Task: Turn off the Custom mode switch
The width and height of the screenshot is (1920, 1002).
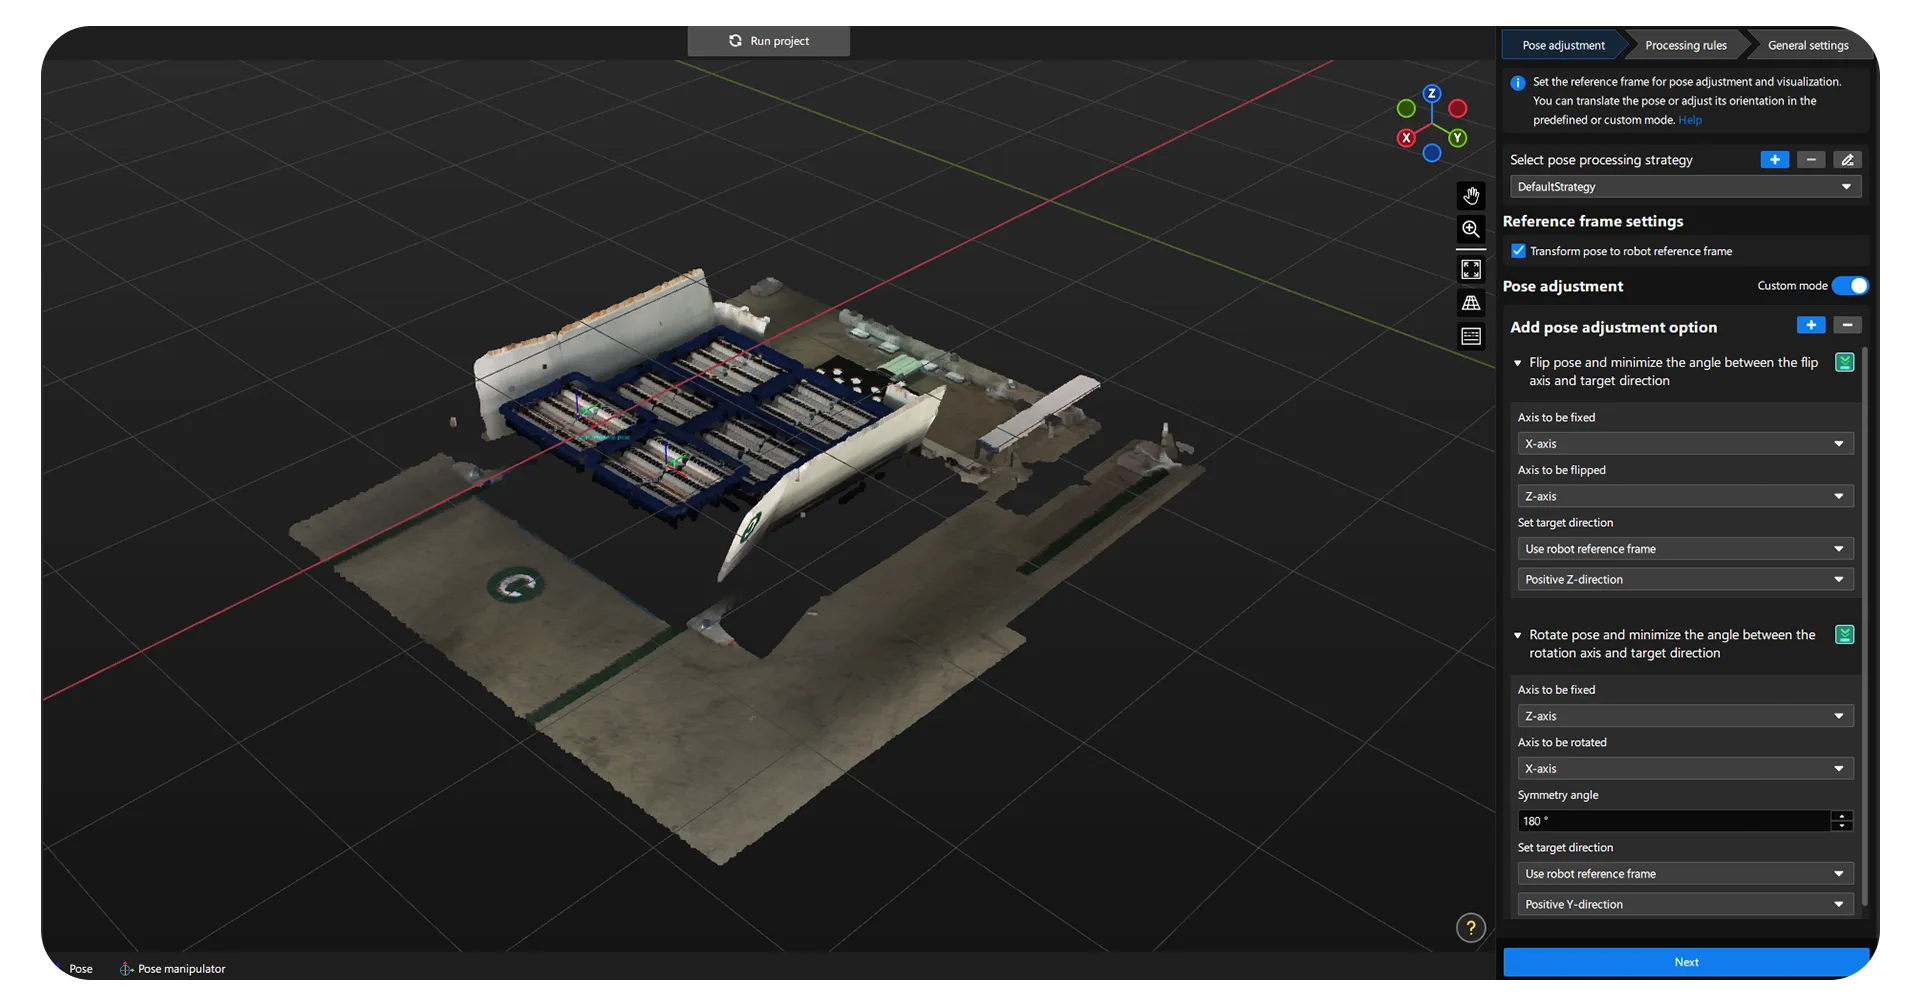Action: coord(1850,286)
